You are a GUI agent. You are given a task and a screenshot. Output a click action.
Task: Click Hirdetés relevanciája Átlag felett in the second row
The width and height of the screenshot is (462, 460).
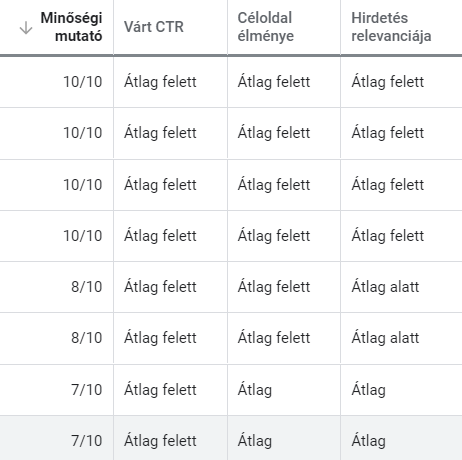coord(388,133)
